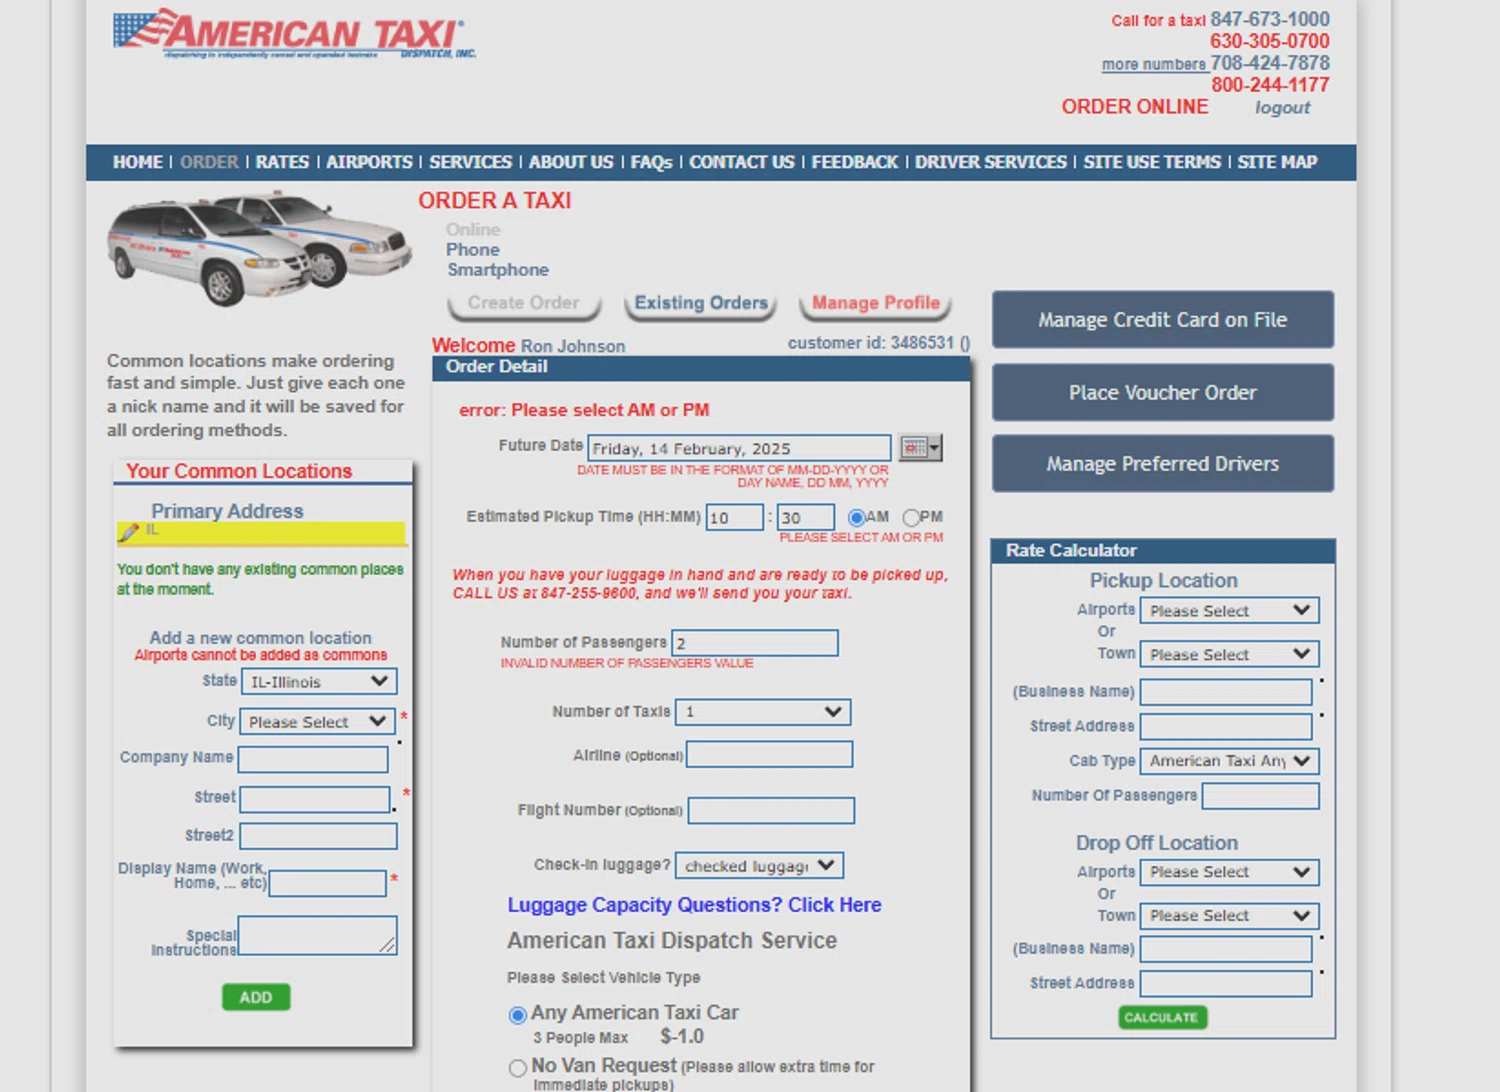Image resolution: width=1500 pixels, height=1092 pixels.
Task: Click the pencil edit icon under Primary Address
Action: click(128, 533)
